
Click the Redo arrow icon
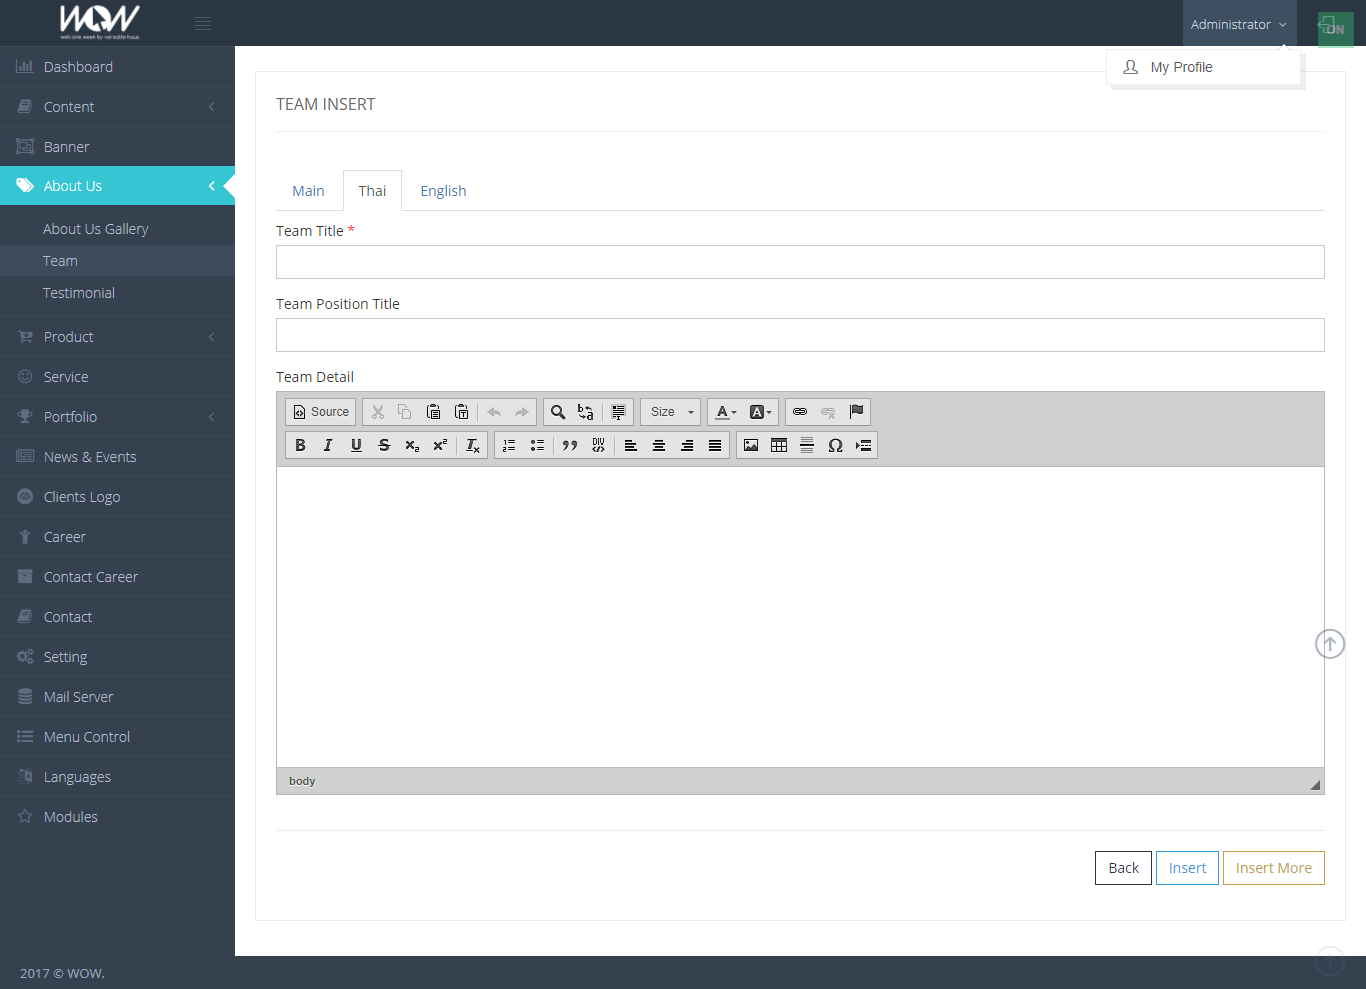point(522,412)
